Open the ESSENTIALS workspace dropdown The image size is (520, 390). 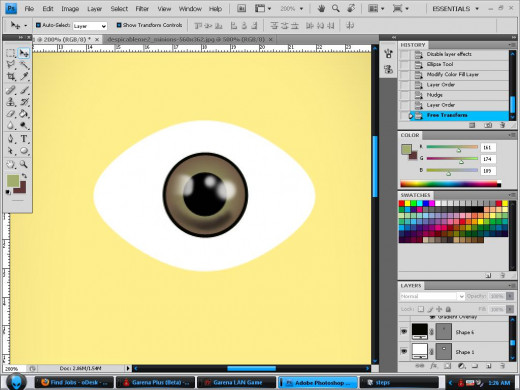[456, 9]
